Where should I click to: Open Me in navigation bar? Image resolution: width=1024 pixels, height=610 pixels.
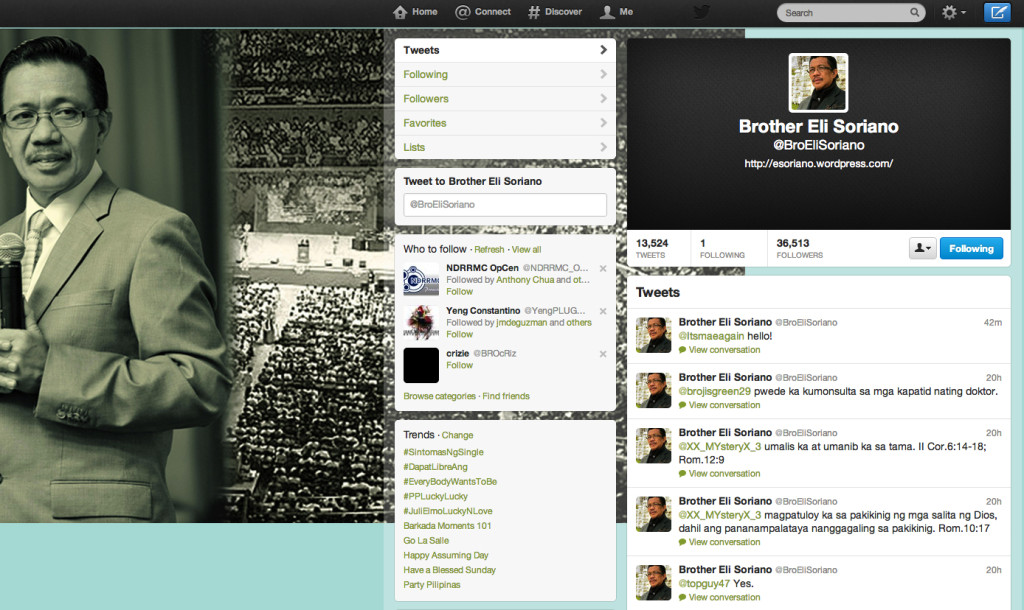616,12
